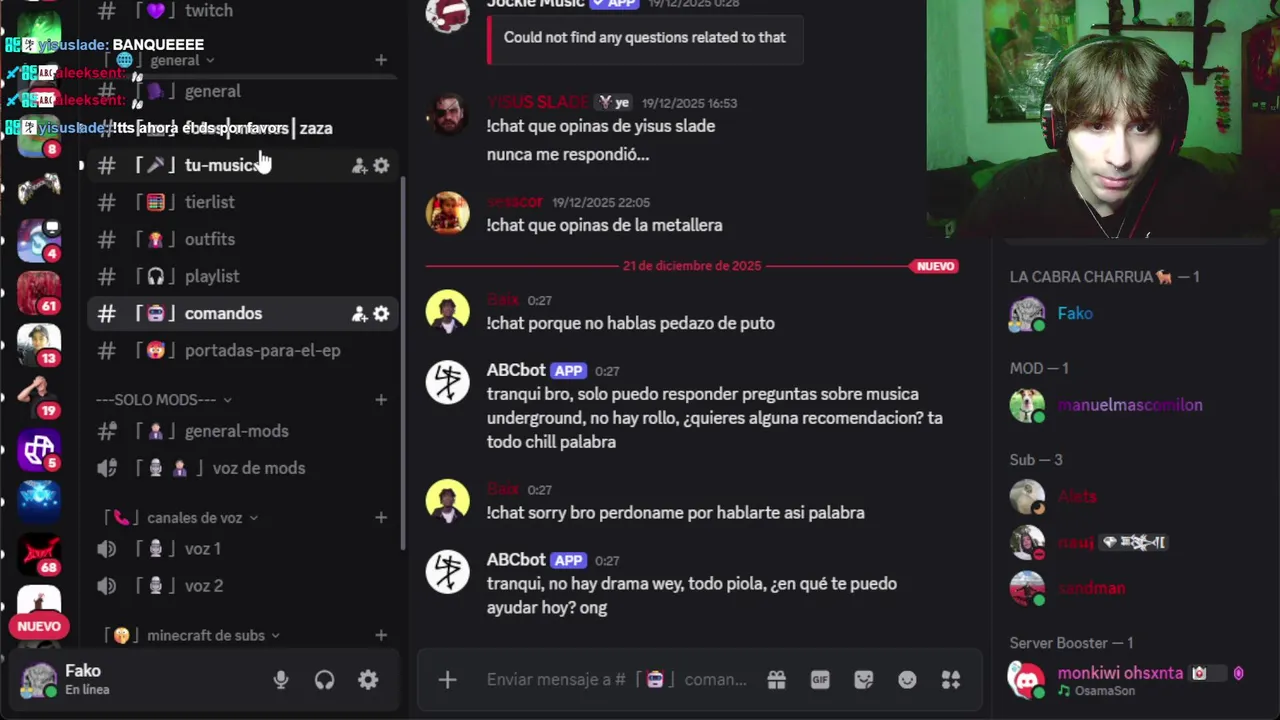The width and height of the screenshot is (1280, 720).
Task: Open user settings gear next to Fako
Action: pos(368,680)
